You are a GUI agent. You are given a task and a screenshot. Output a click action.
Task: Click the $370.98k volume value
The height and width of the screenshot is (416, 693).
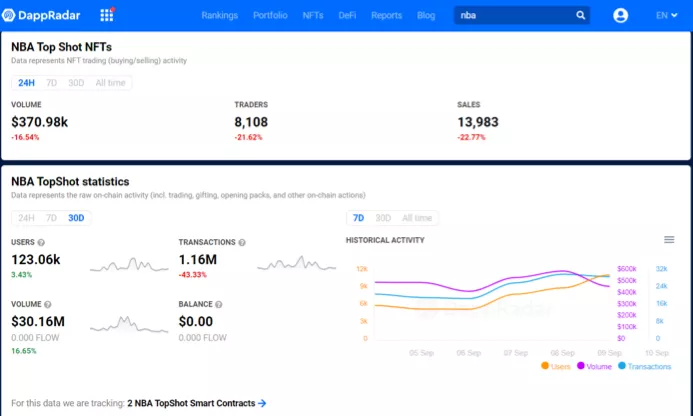point(40,122)
